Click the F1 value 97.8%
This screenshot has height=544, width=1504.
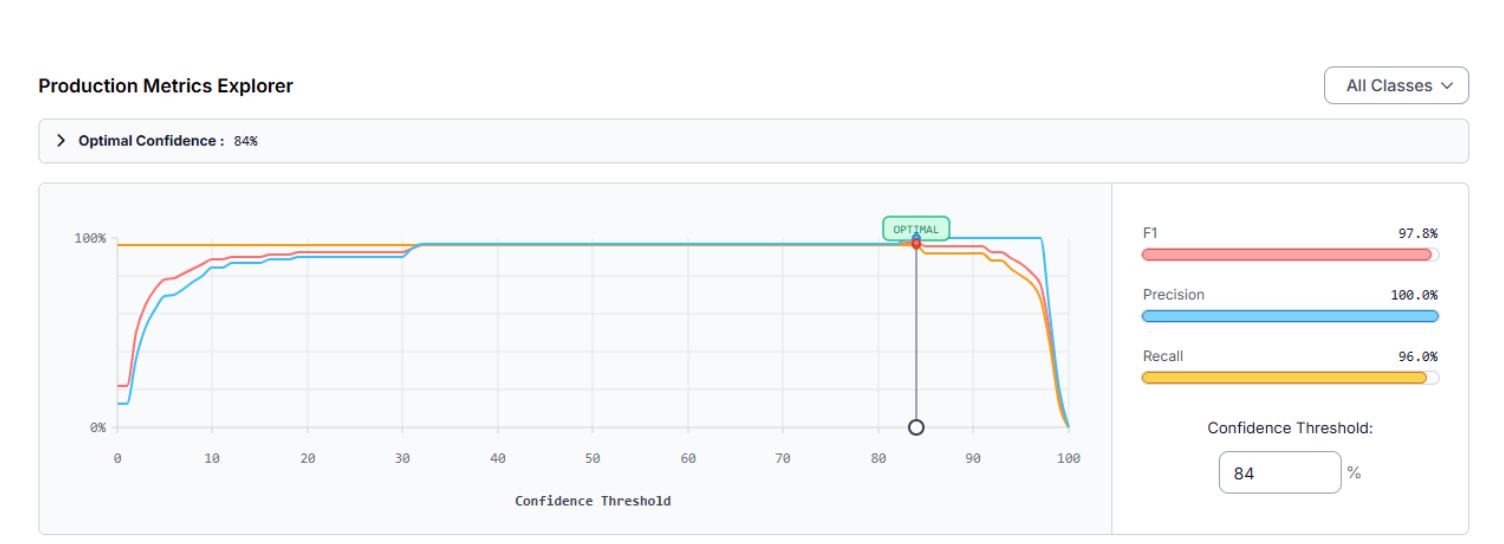[x=1417, y=233]
